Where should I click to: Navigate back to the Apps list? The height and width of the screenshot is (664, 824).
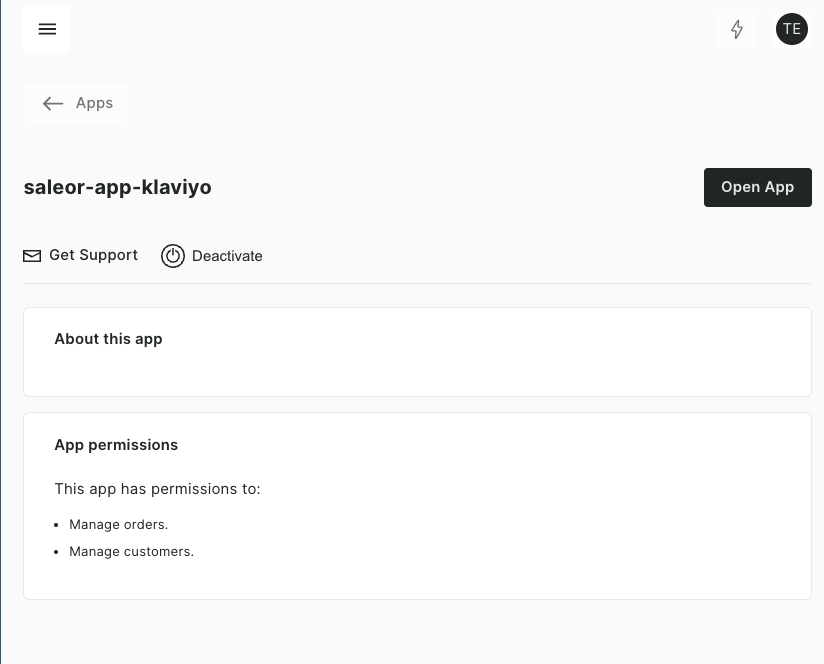click(75, 103)
